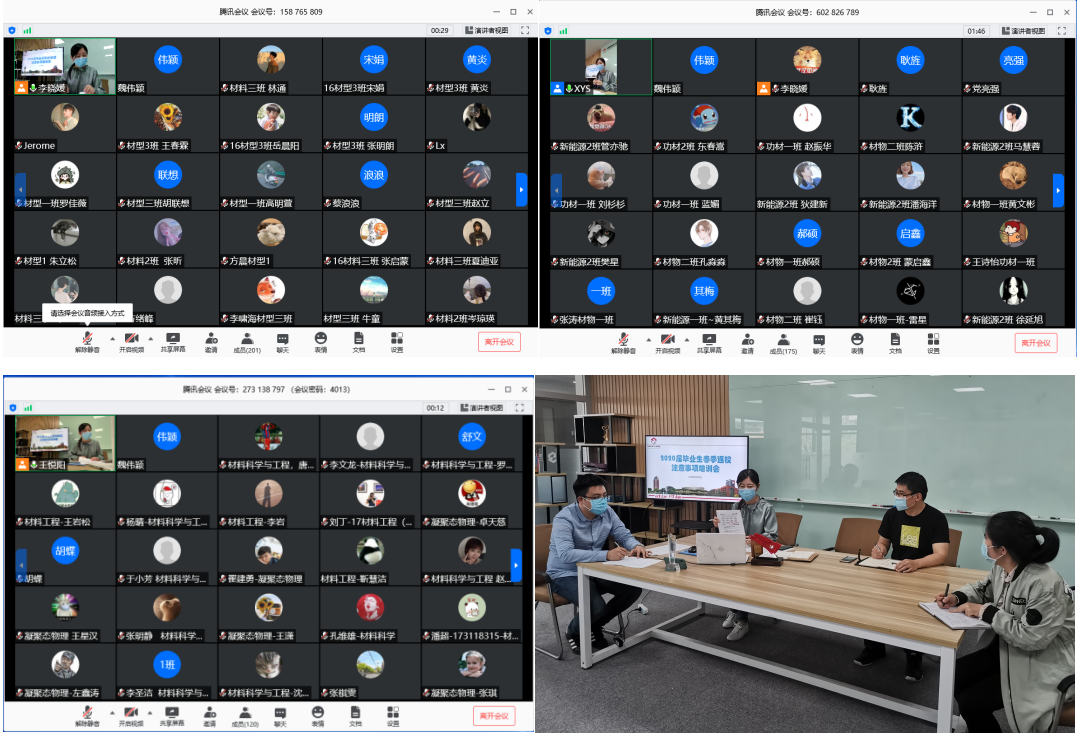1080x734 pixels.
Task: Open 表情 emoji picker in meeting 273 138 797
Action: pos(317,715)
